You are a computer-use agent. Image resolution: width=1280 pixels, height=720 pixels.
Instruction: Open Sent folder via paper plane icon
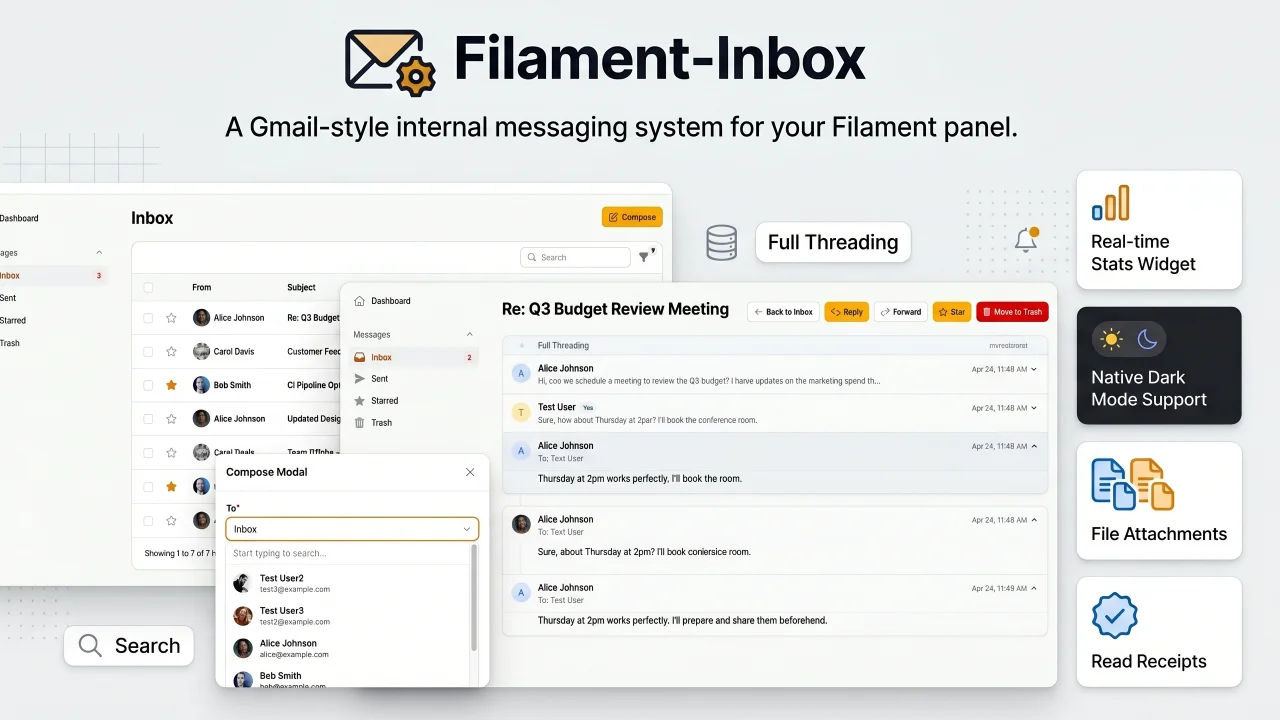(360, 379)
